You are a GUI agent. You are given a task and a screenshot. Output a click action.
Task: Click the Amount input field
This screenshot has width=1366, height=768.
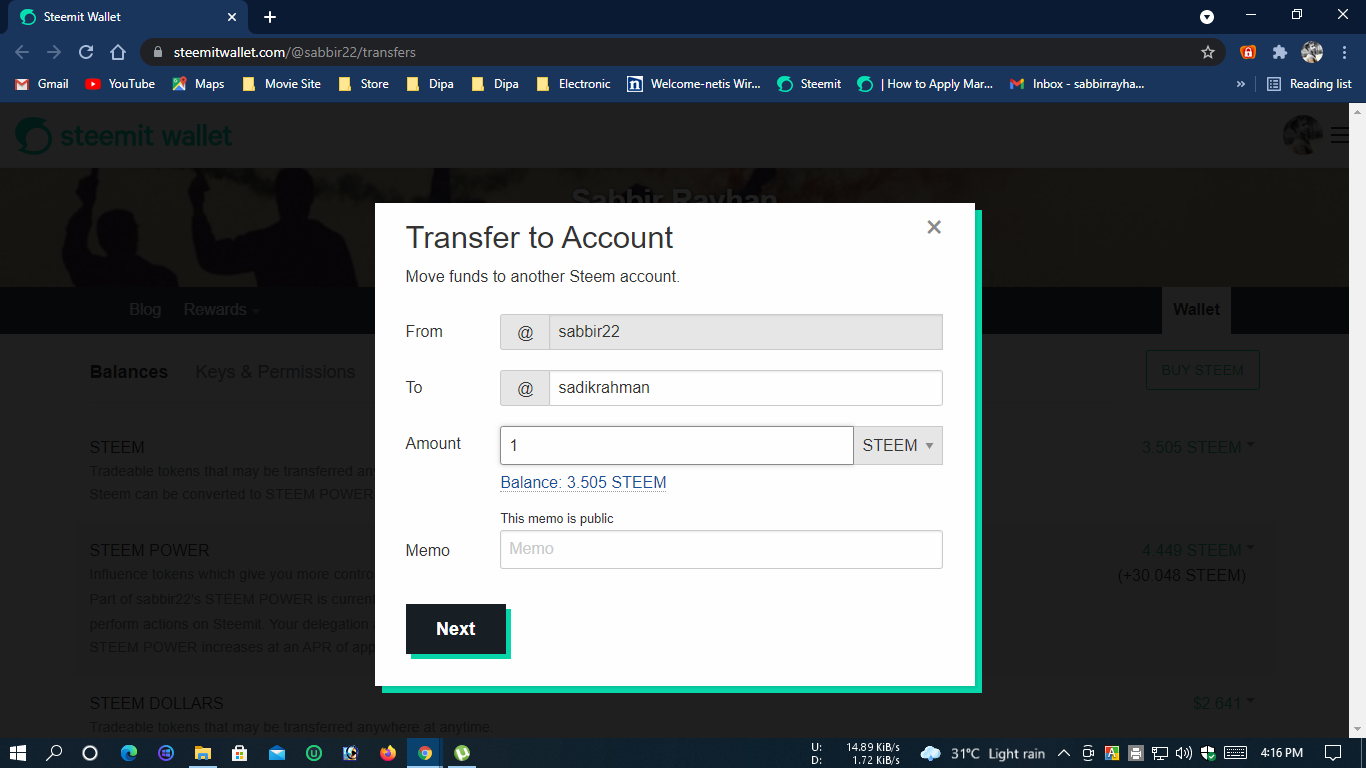677,446
